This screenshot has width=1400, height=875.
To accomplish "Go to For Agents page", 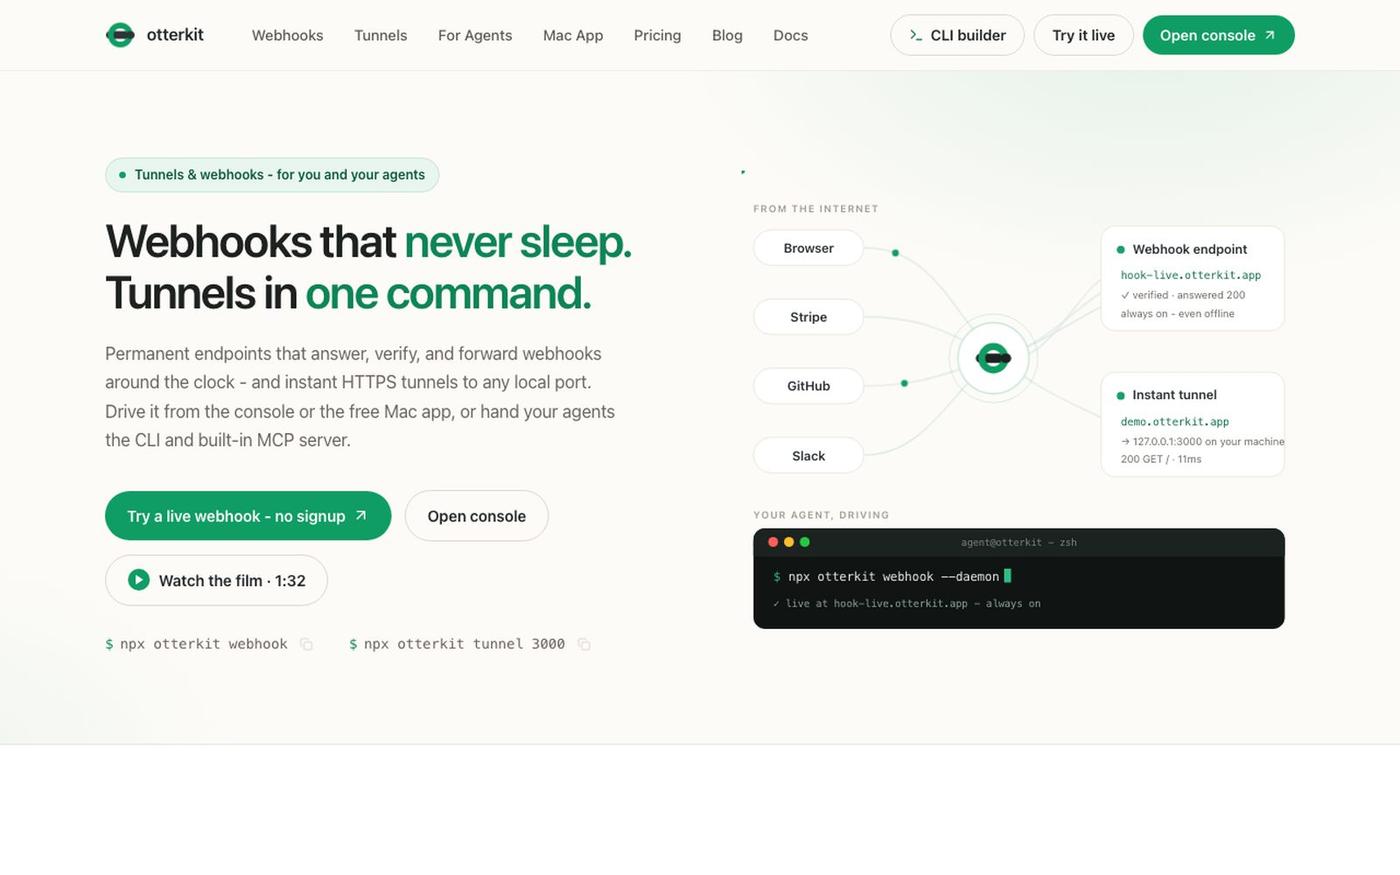I will pos(475,35).
